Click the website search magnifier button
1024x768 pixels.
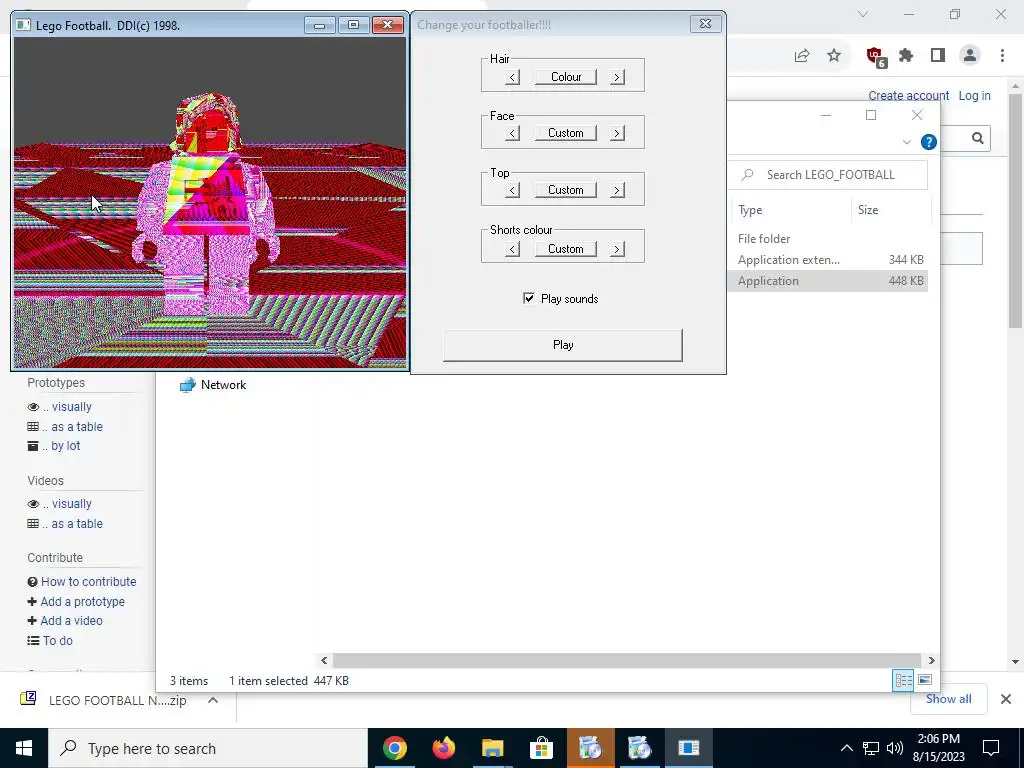click(977, 138)
